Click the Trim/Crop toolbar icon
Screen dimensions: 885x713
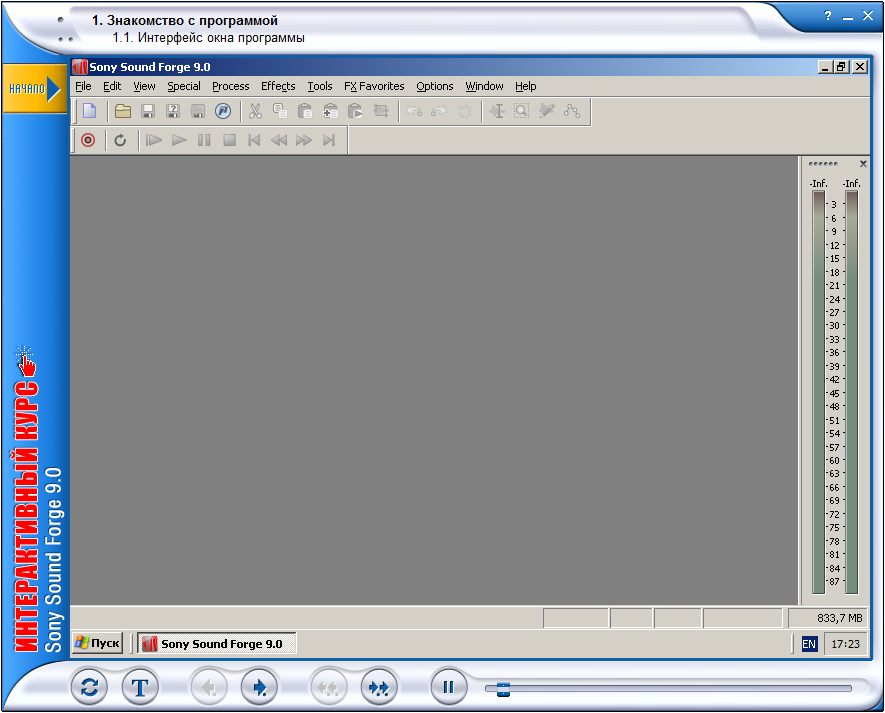(381, 111)
